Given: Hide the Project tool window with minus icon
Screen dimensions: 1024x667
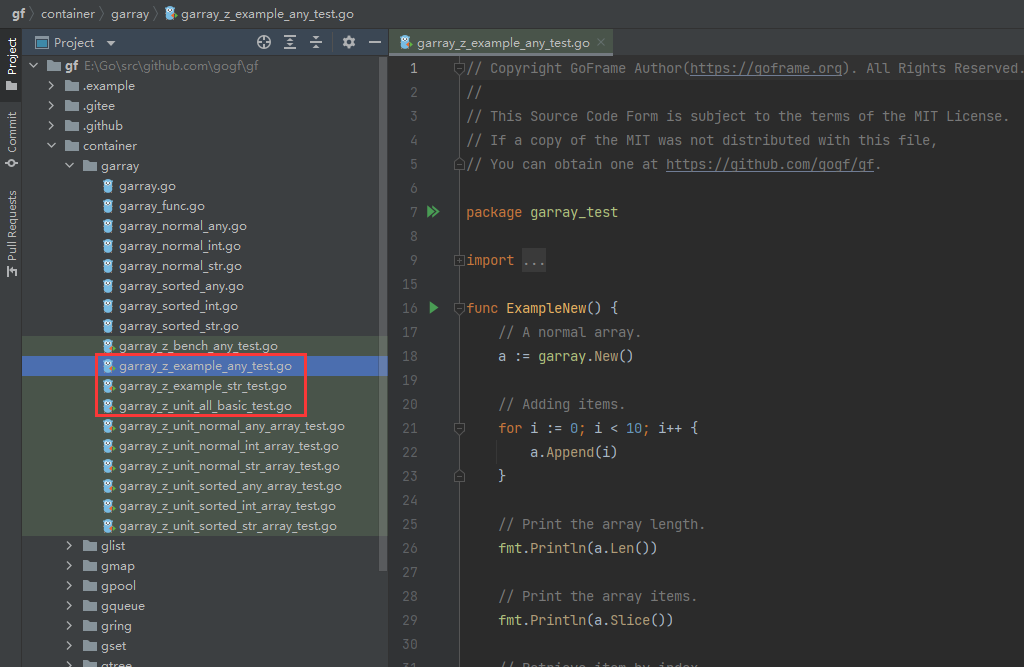Looking at the screenshot, I should pyautogui.click(x=375, y=42).
